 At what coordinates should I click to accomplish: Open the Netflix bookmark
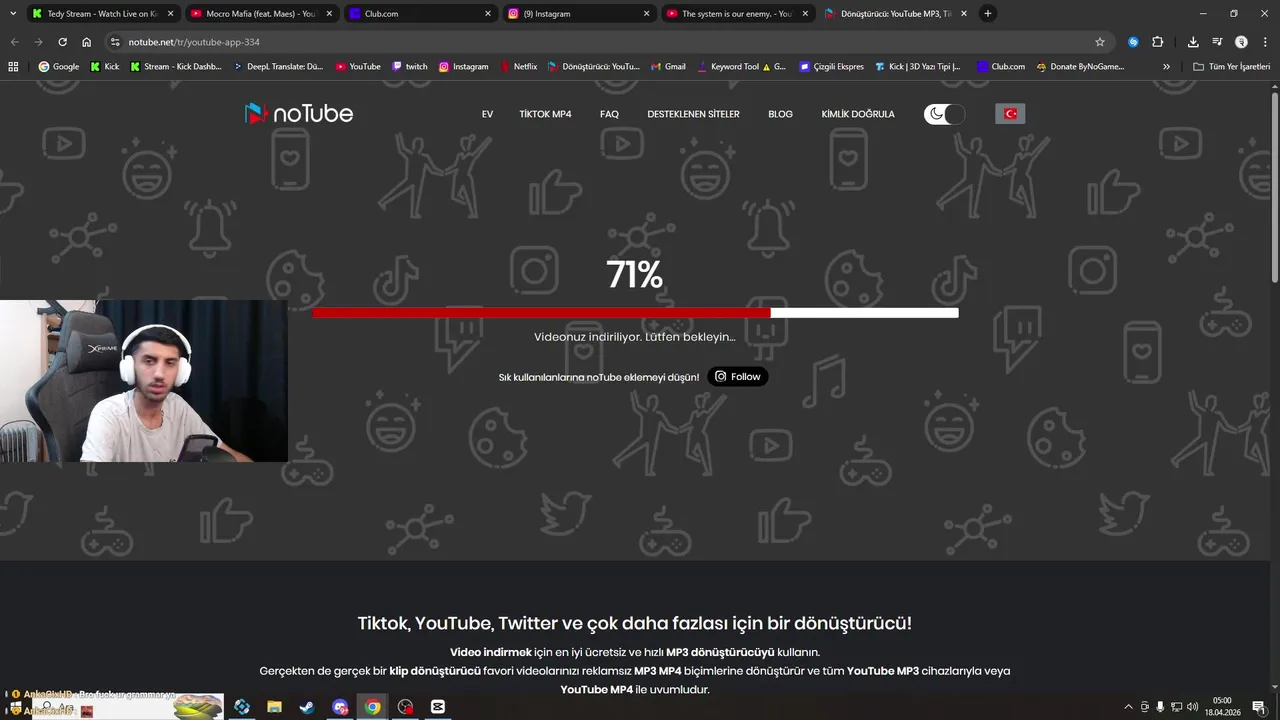[519, 67]
